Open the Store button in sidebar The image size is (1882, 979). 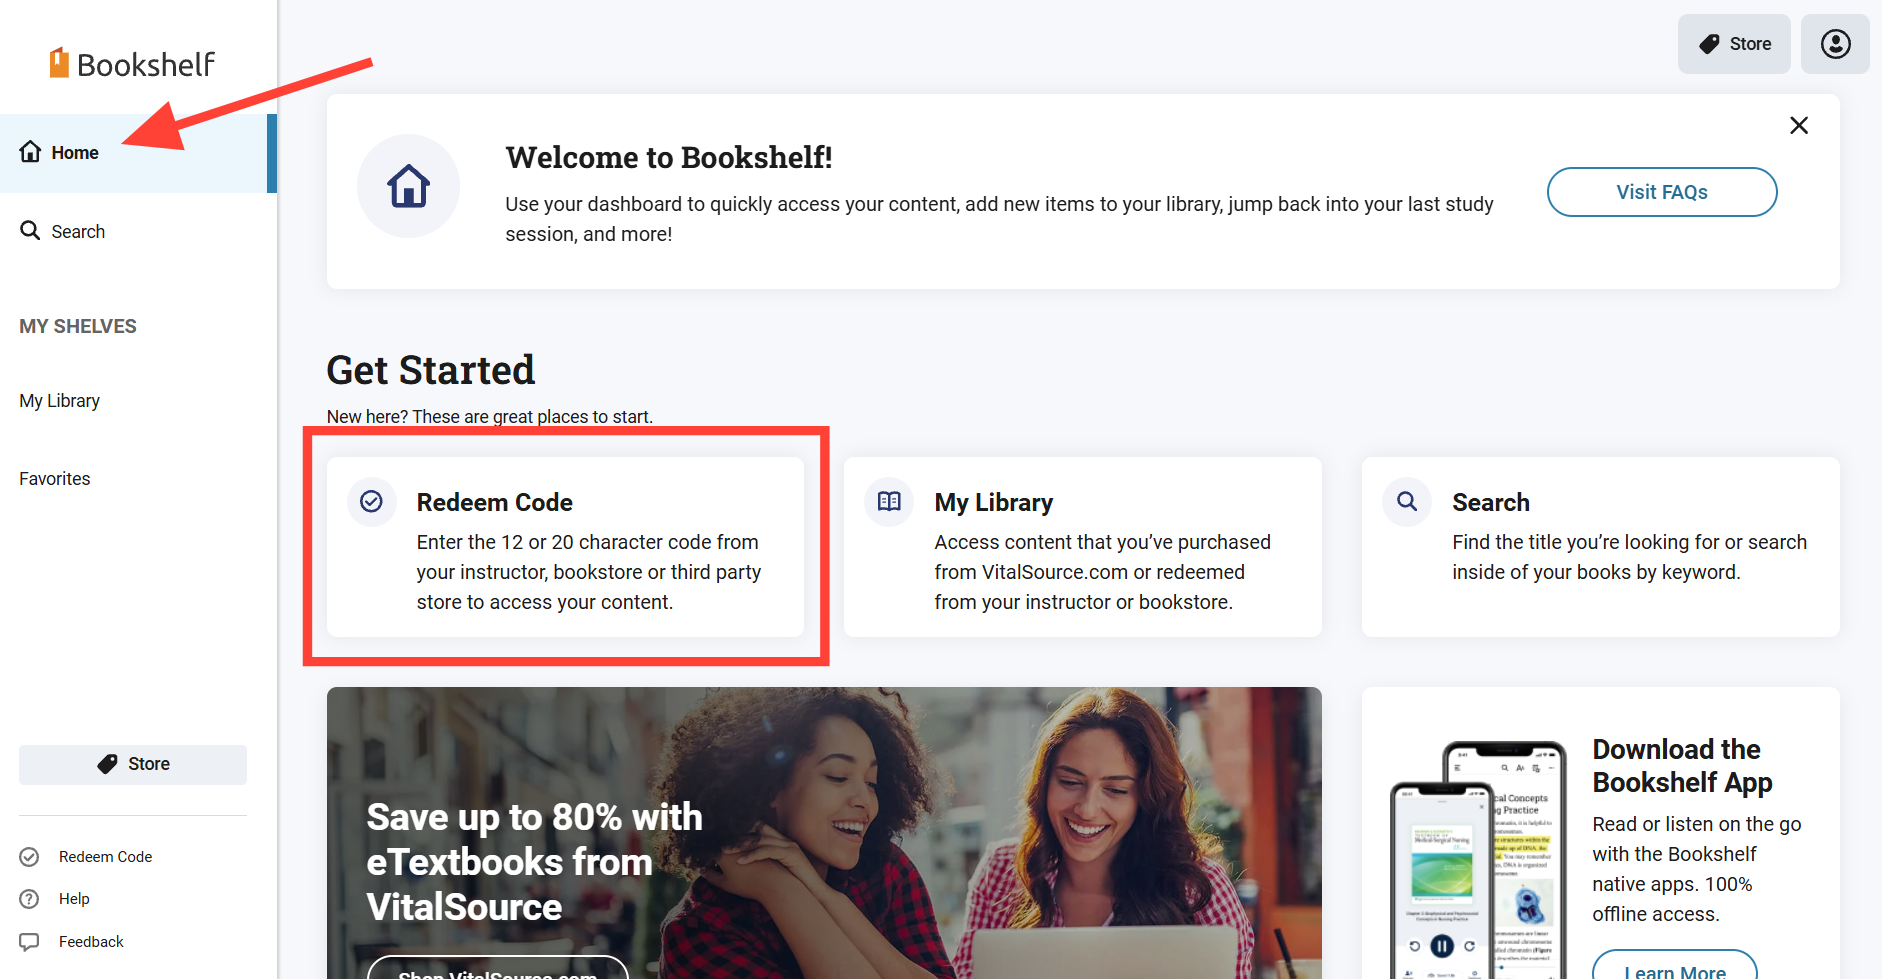click(x=133, y=764)
